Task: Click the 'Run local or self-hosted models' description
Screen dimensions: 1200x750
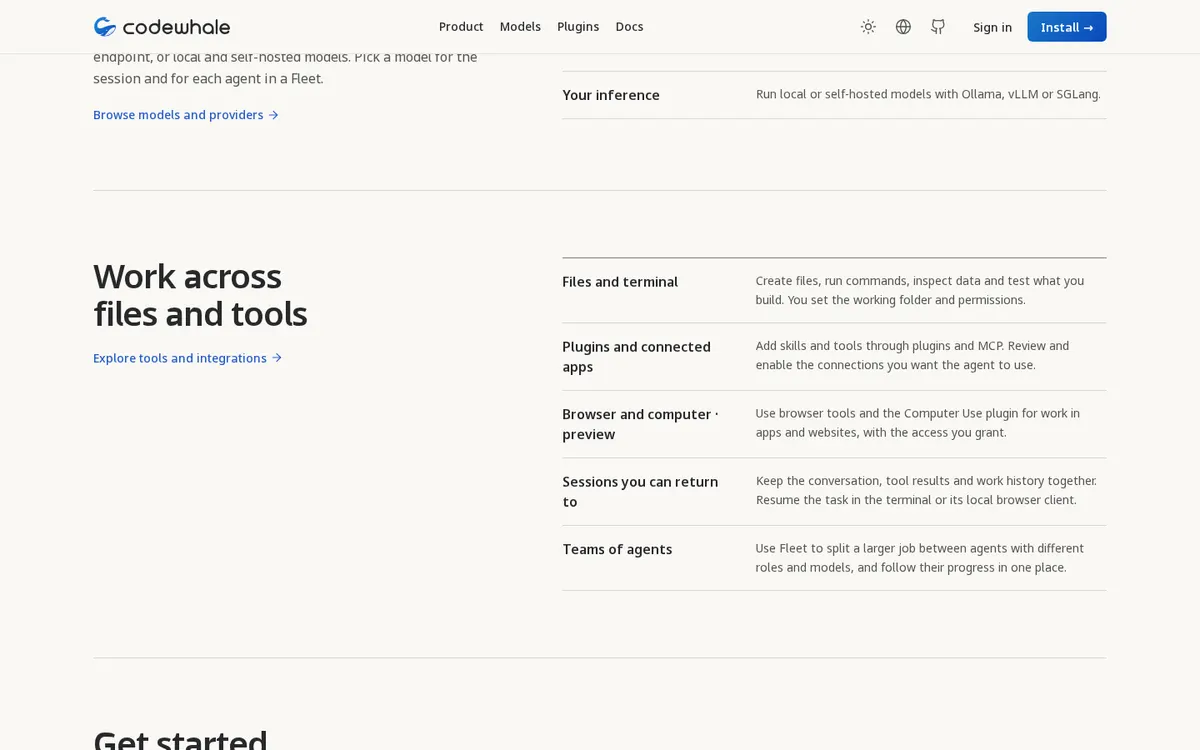Action: (x=928, y=94)
